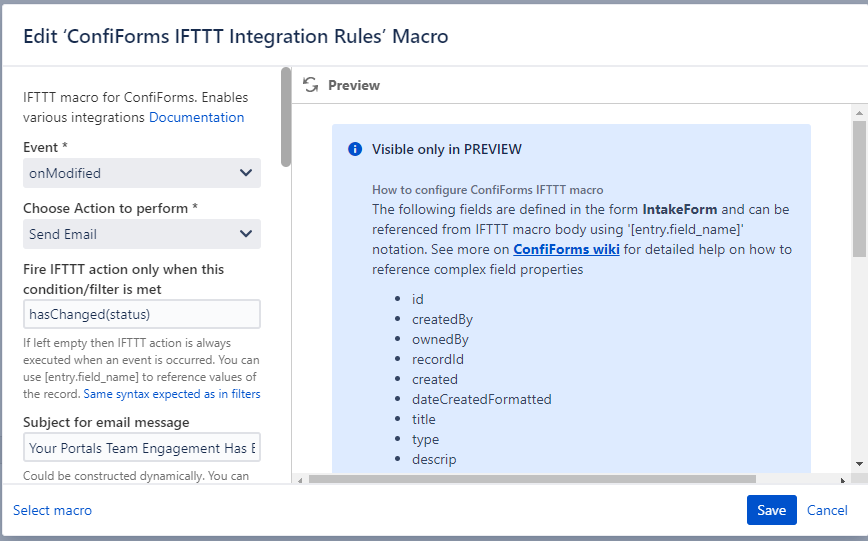The image size is (868, 541).
Task: Click the 'descrip' field name
Action: [434, 460]
